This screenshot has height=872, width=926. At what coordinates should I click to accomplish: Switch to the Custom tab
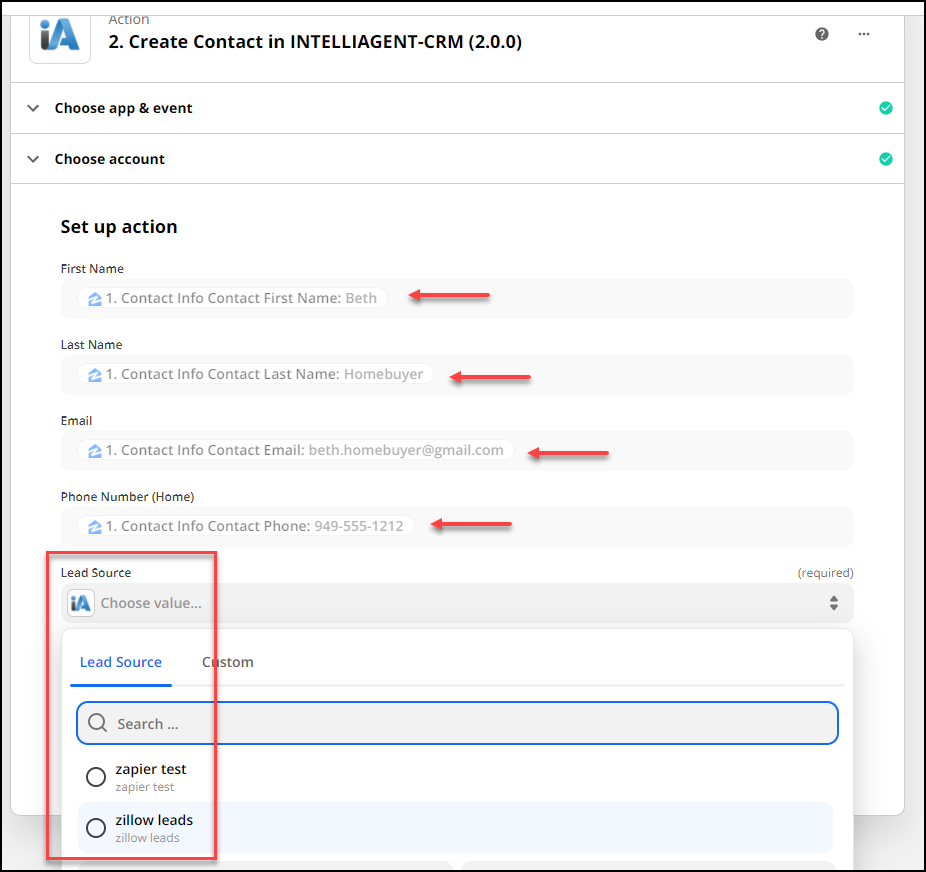pyautogui.click(x=228, y=662)
